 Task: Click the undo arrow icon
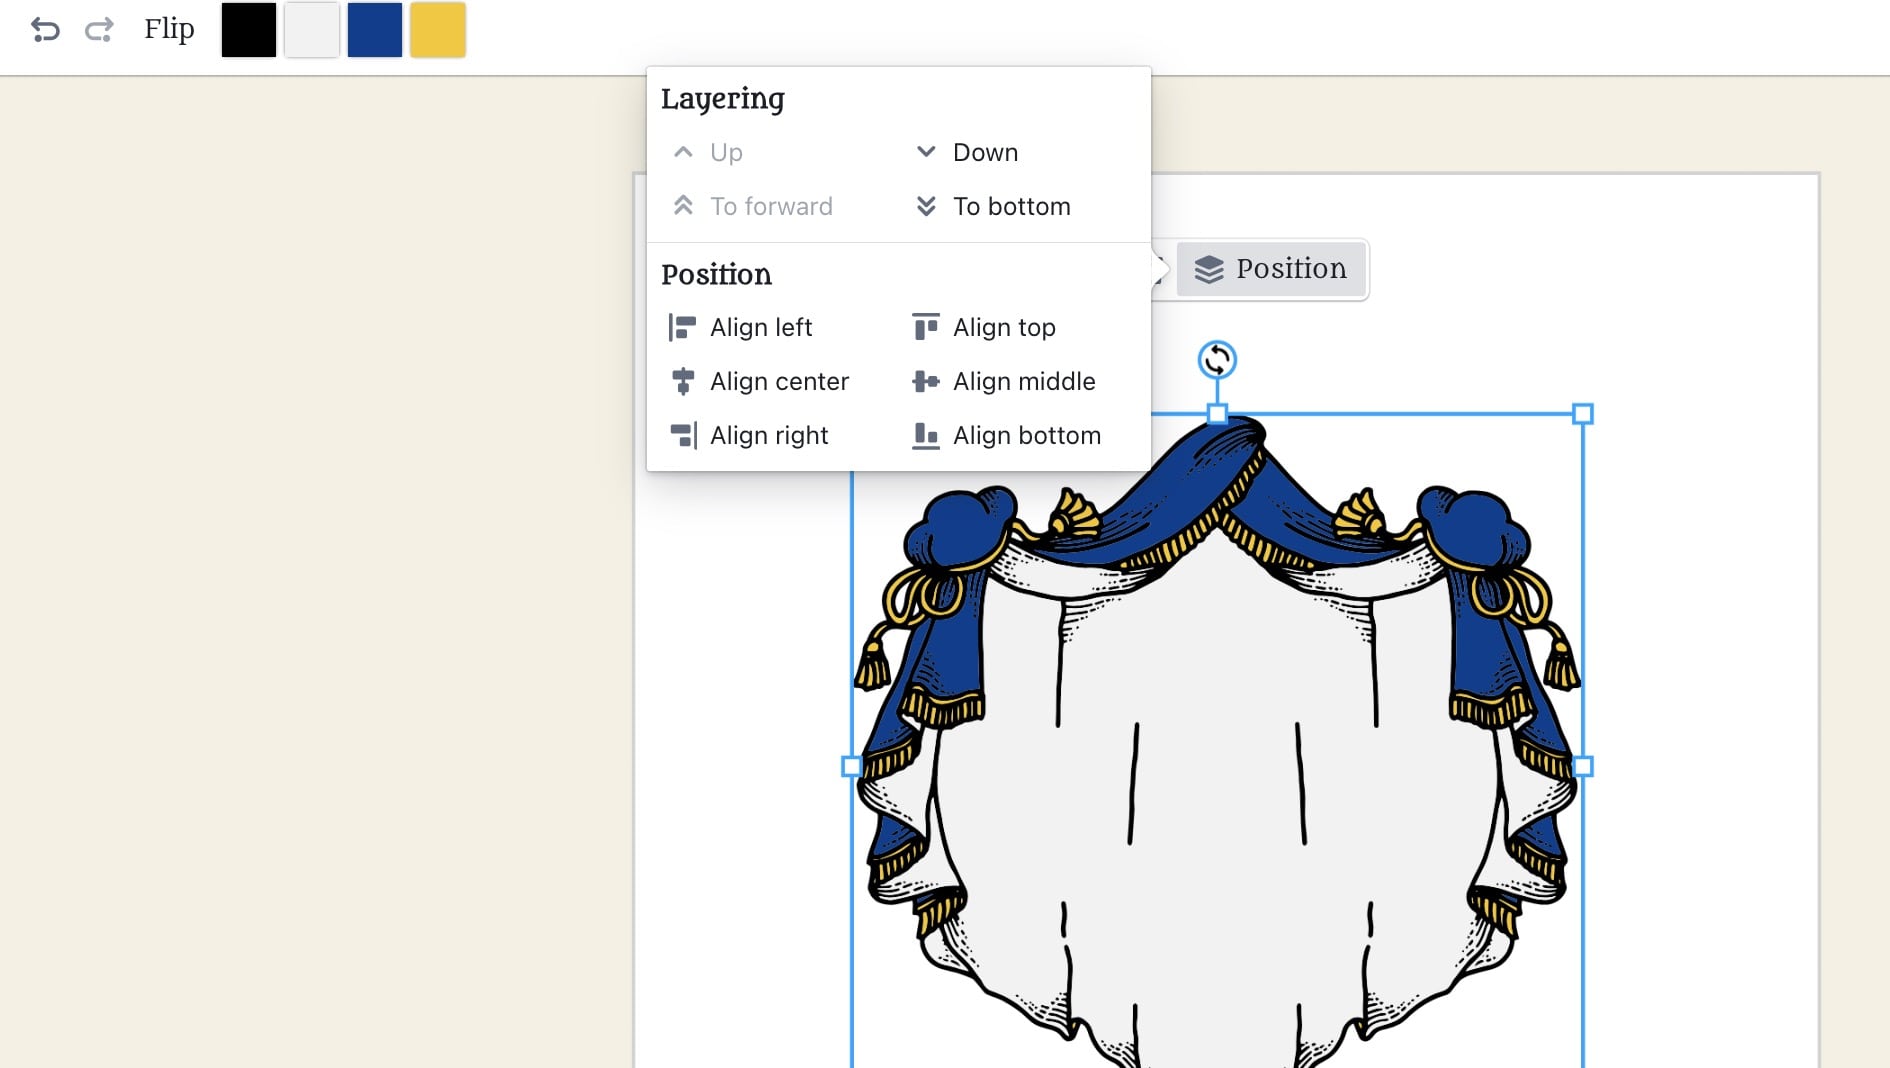(x=45, y=30)
